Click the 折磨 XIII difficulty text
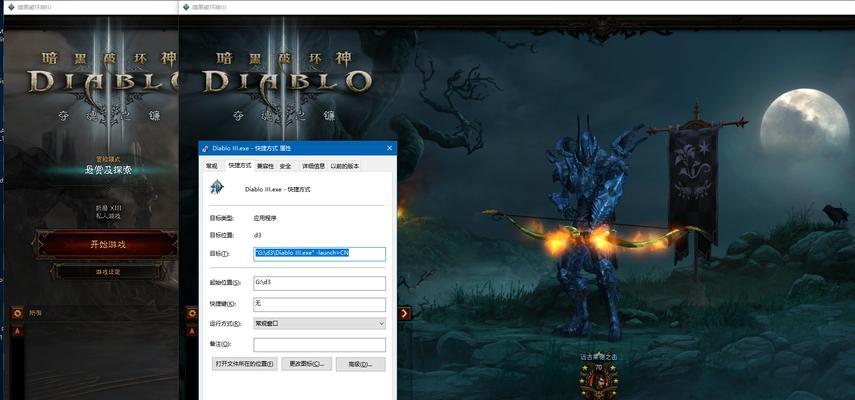The image size is (855, 400). (x=109, y=208)
